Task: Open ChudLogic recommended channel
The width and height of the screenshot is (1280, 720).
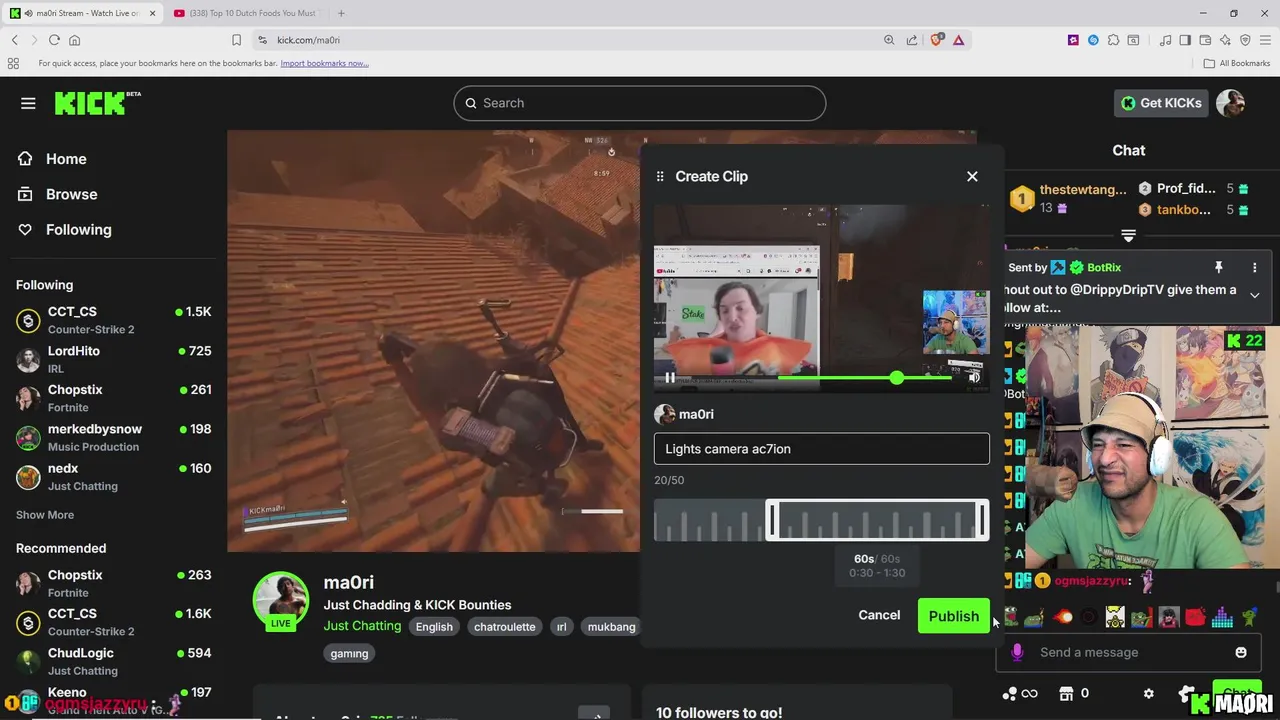Action: (114, 661)
